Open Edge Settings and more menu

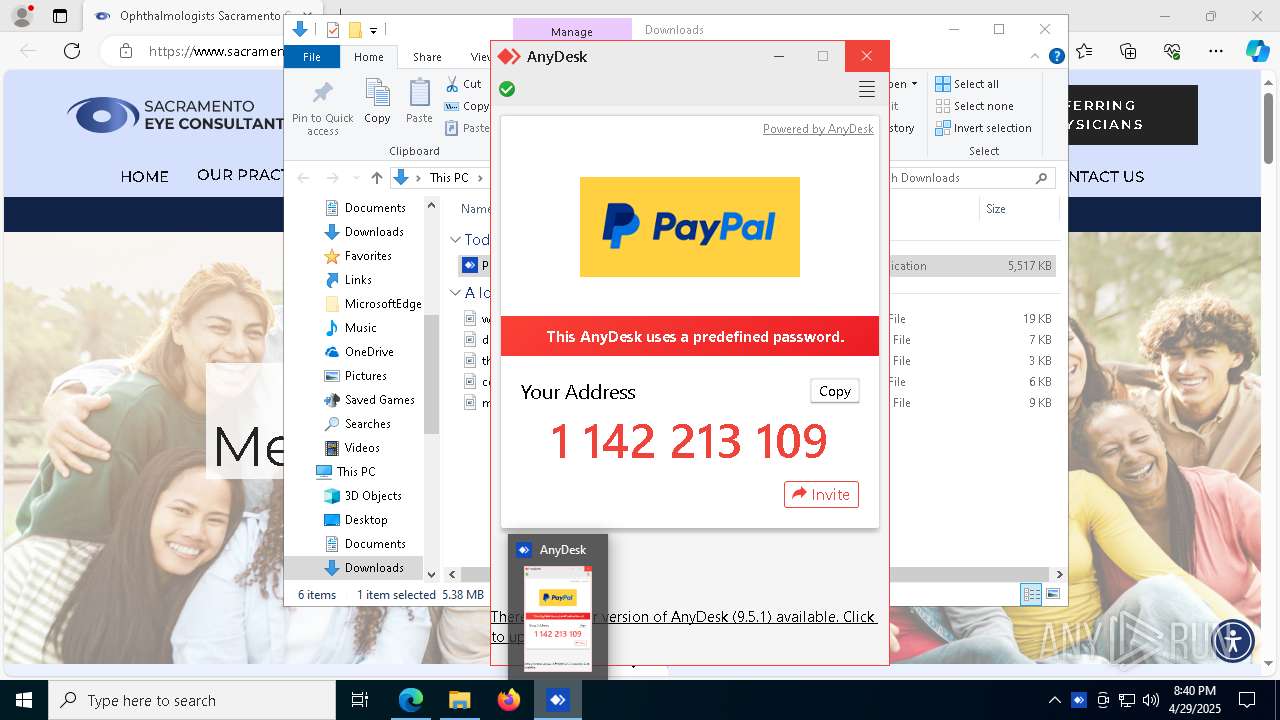pyautogui.click(x=1216, y=51)
